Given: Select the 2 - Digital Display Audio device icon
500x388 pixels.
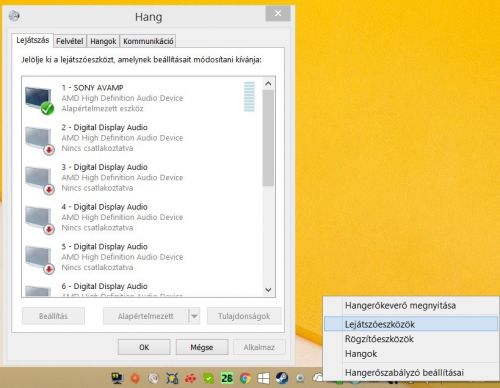Looking at the screenshot, I should (x=39, y=140).
